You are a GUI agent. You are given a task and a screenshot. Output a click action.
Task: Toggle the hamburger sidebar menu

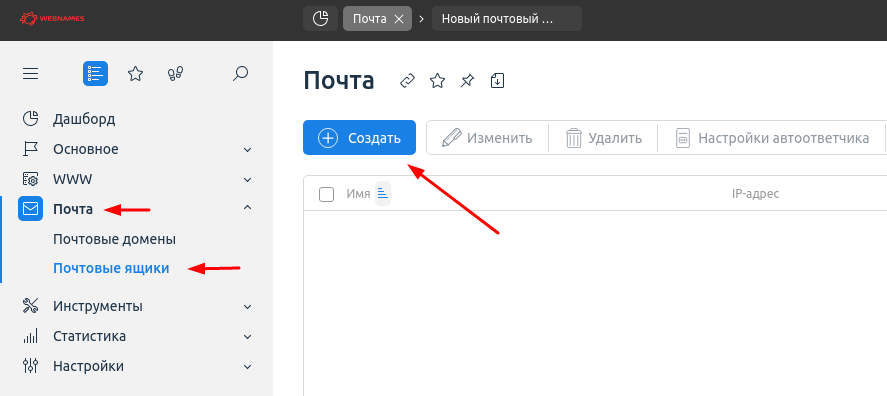point(31,74)
